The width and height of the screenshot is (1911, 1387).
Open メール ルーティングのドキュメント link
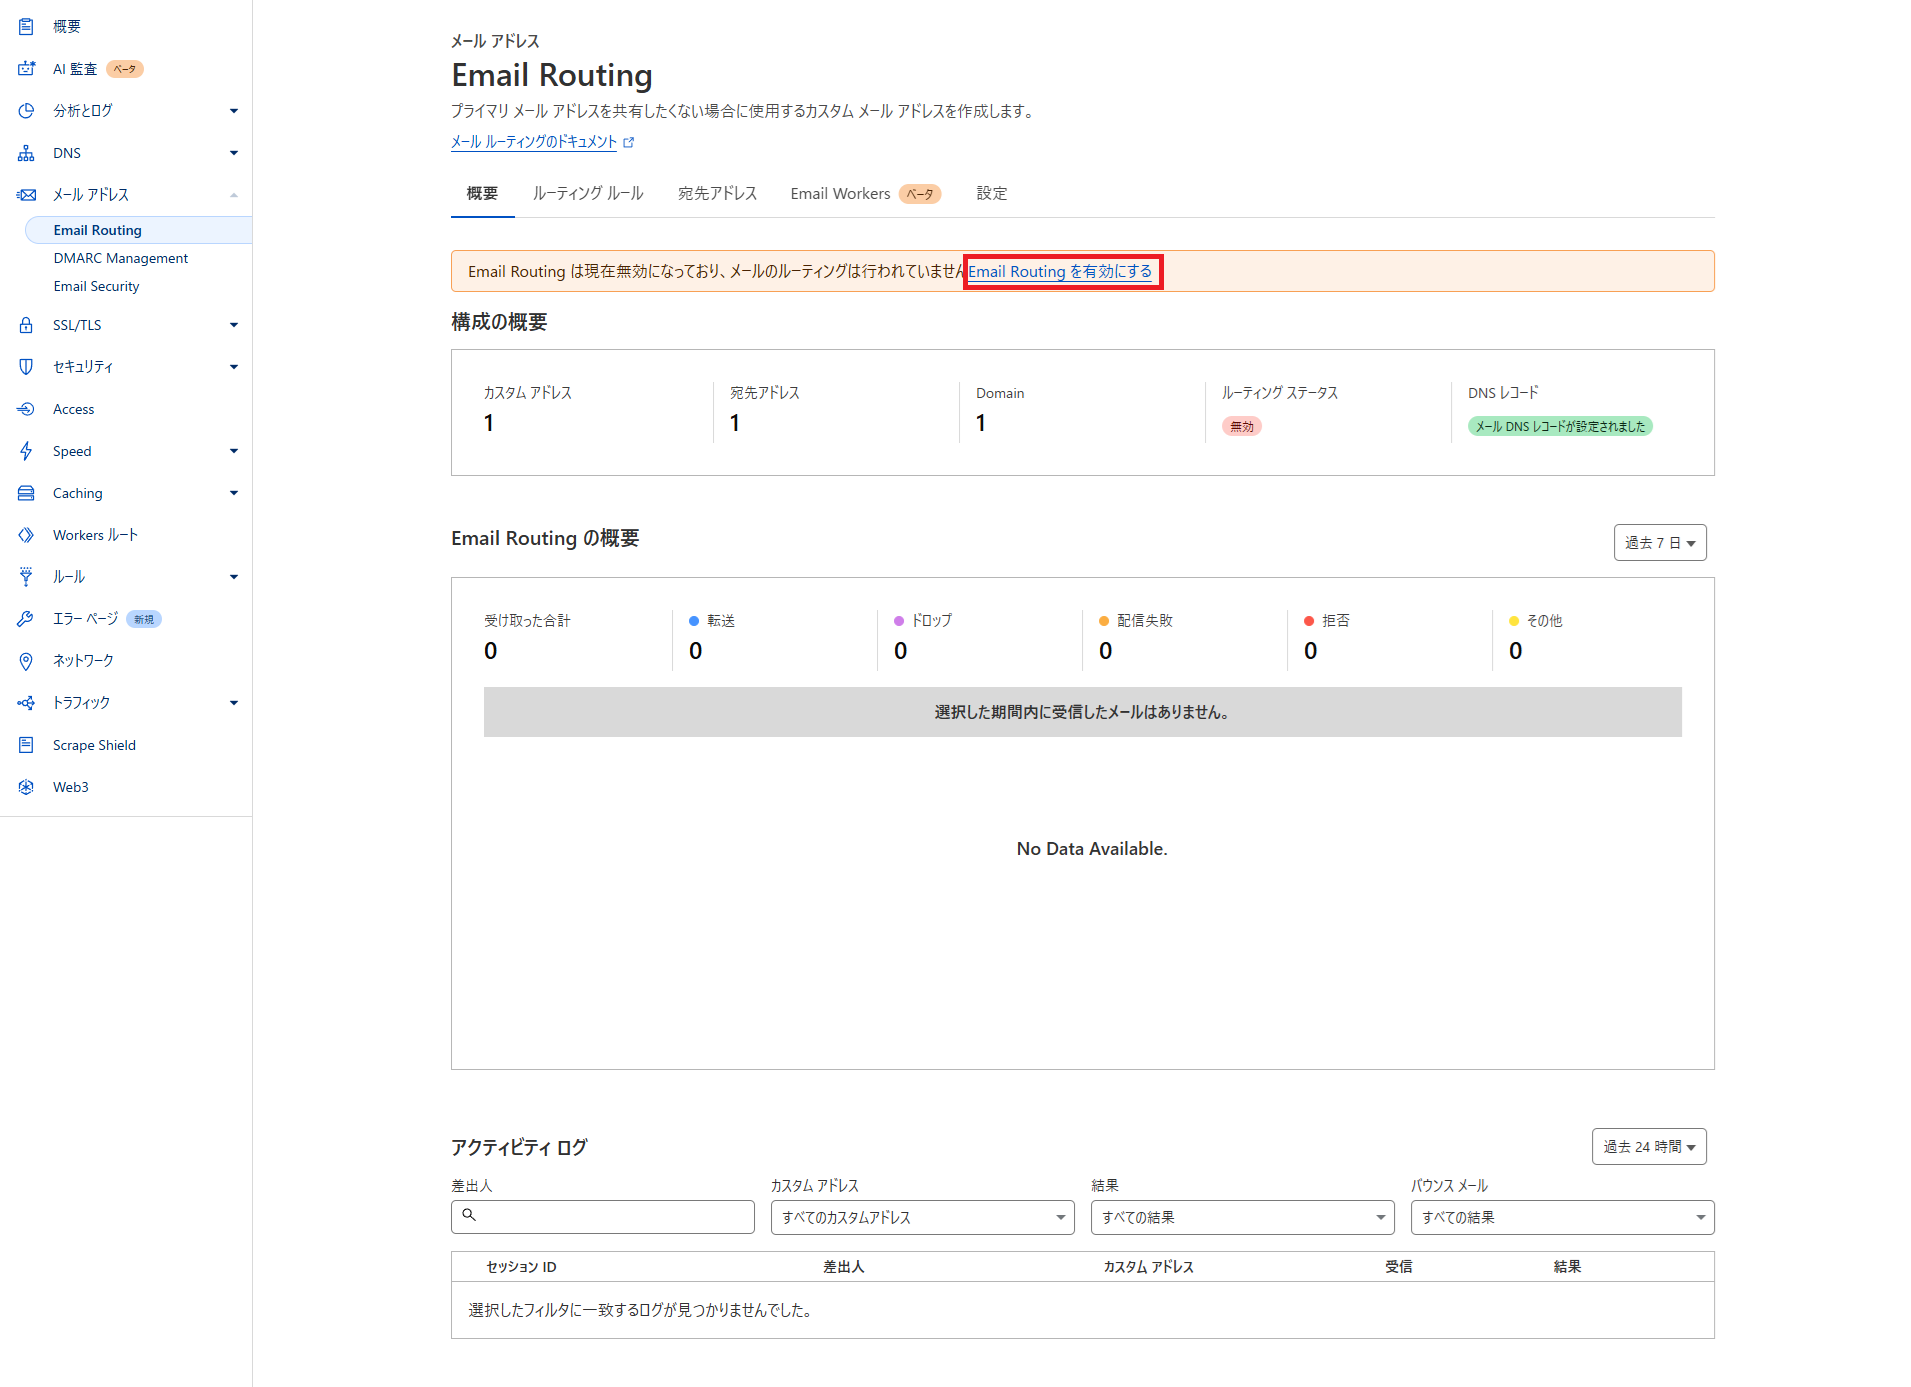point(534,142)
